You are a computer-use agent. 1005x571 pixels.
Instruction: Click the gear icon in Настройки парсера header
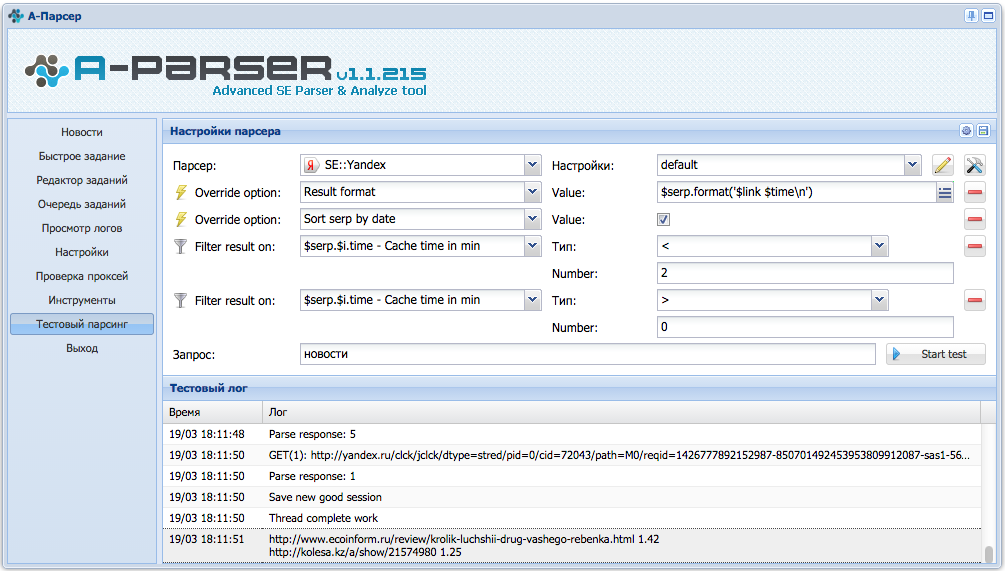[x=967, y=131]
